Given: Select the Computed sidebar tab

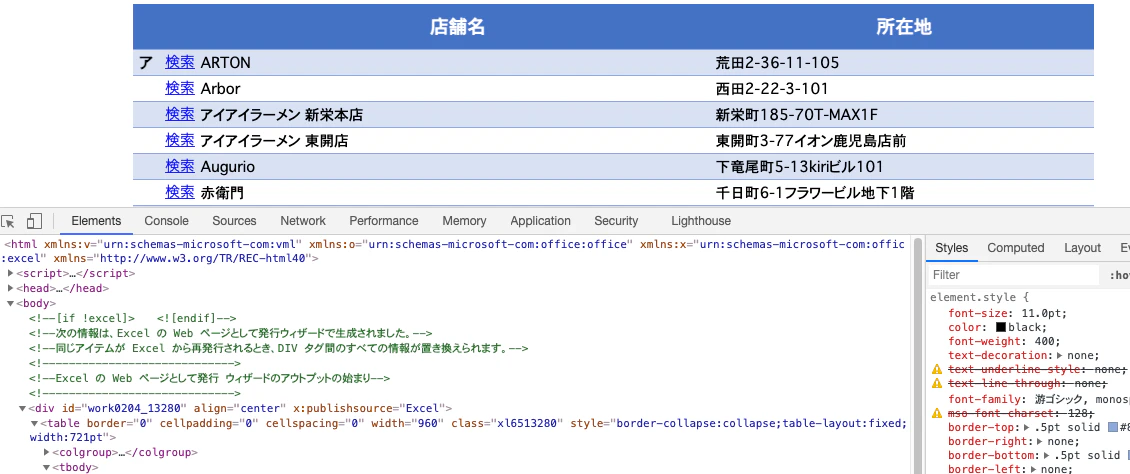Looking at the screenshot, I should (1015, 248).
